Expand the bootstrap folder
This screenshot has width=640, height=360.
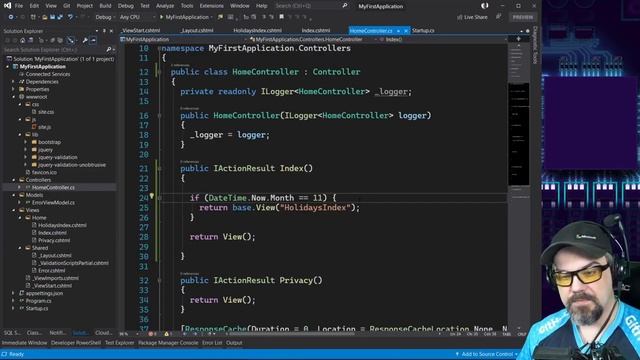tap(25, 142)
